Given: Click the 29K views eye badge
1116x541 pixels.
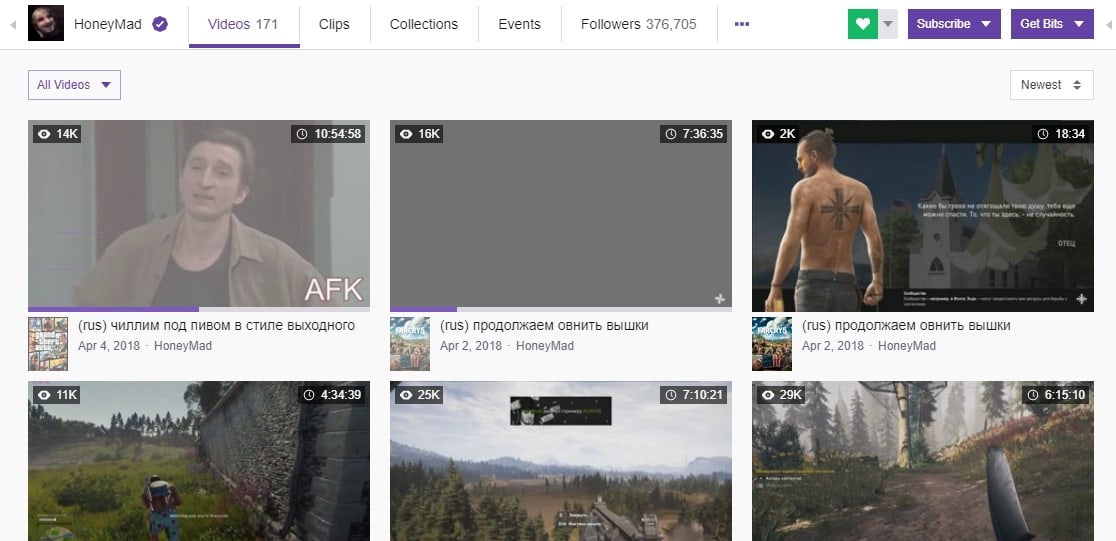Looking at the screenshot, I should [781, 395].
